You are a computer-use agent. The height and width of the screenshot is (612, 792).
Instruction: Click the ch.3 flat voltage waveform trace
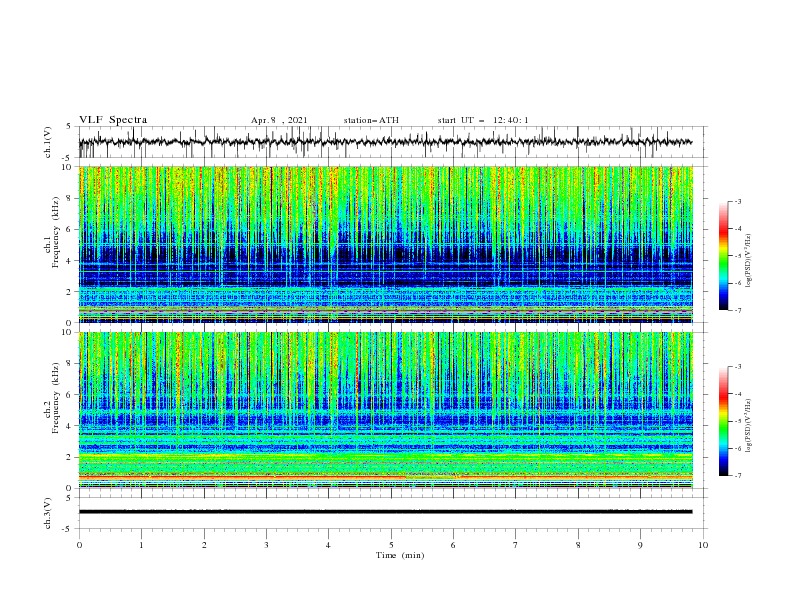click(385, 512)
